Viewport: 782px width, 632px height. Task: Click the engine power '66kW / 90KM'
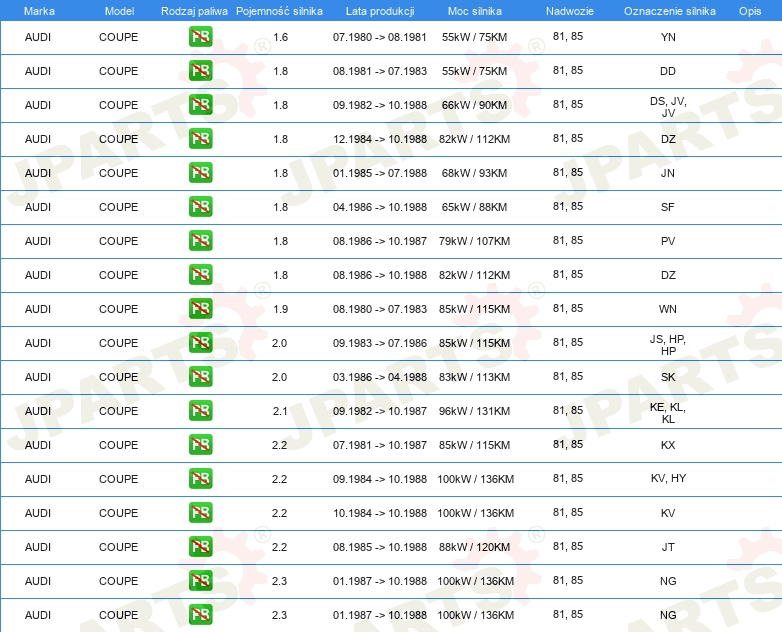(x=474, y=105)
